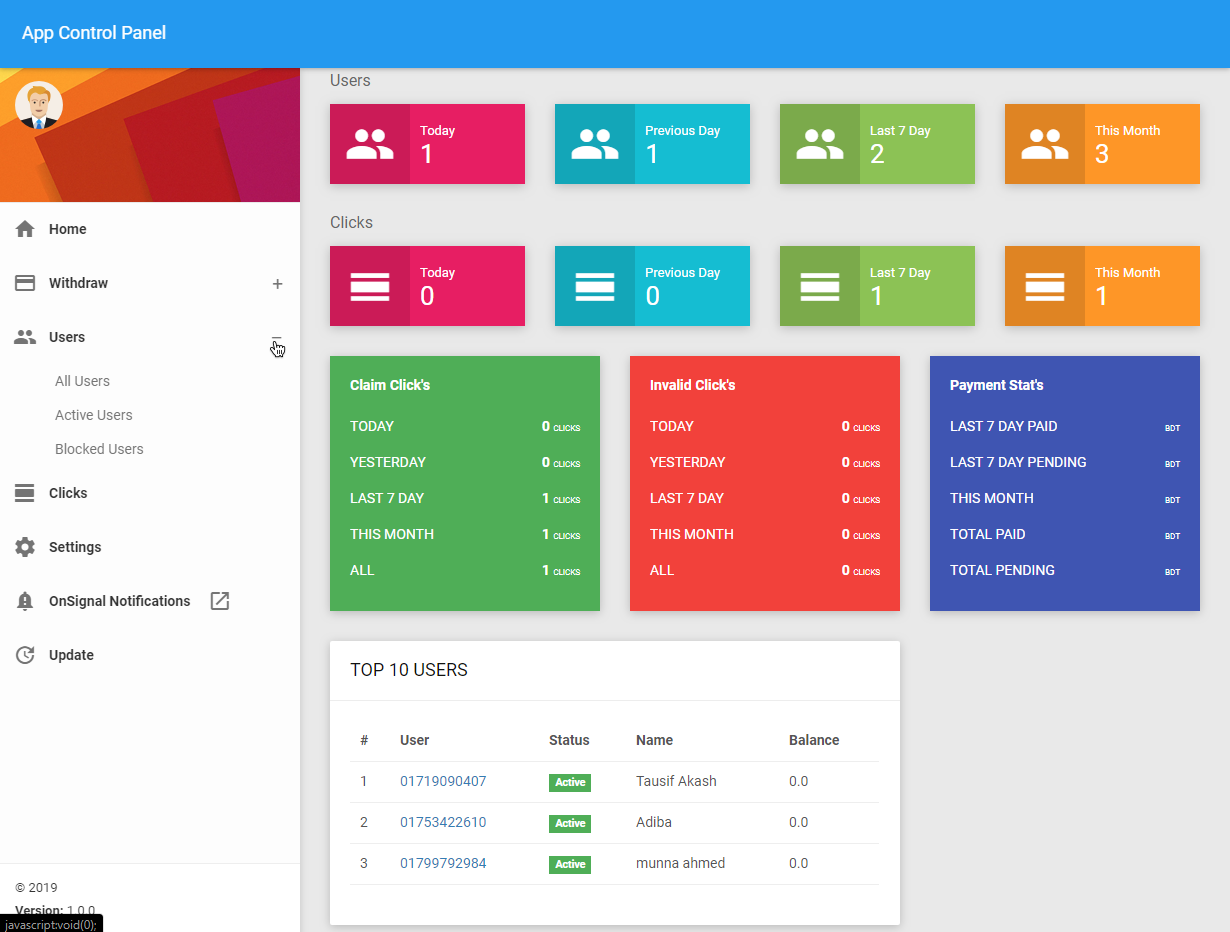Click the orange Users This Month card

tap(1102, 144)
